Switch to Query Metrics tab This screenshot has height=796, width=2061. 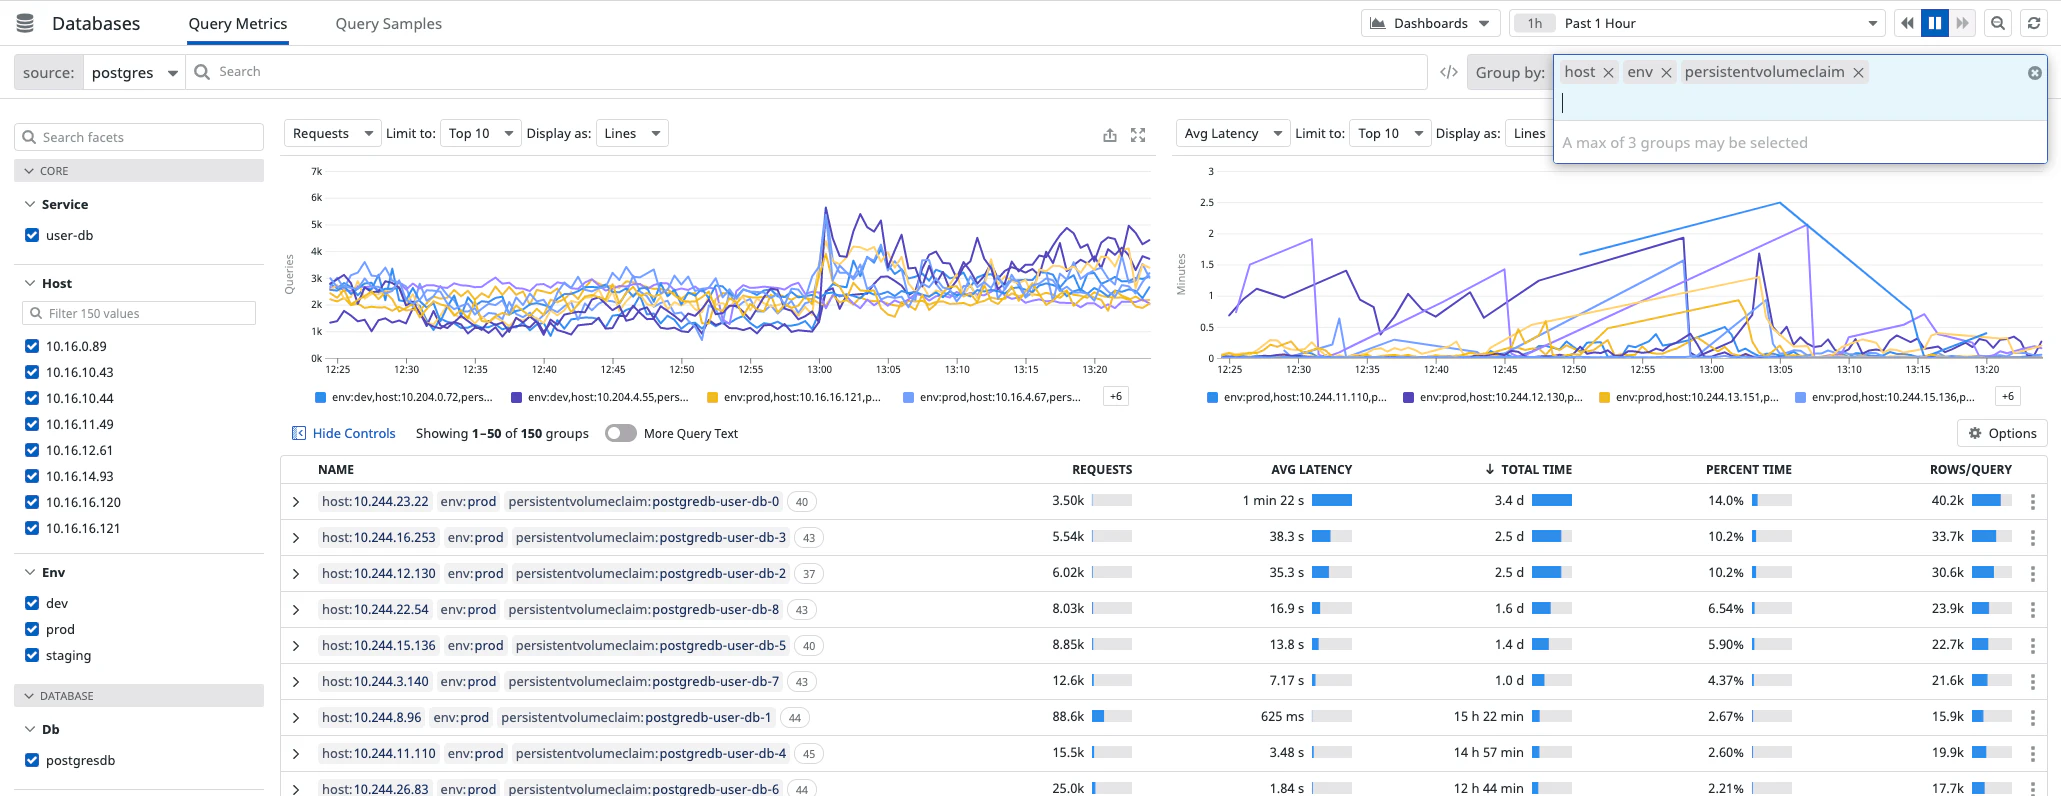pos(238,23)
